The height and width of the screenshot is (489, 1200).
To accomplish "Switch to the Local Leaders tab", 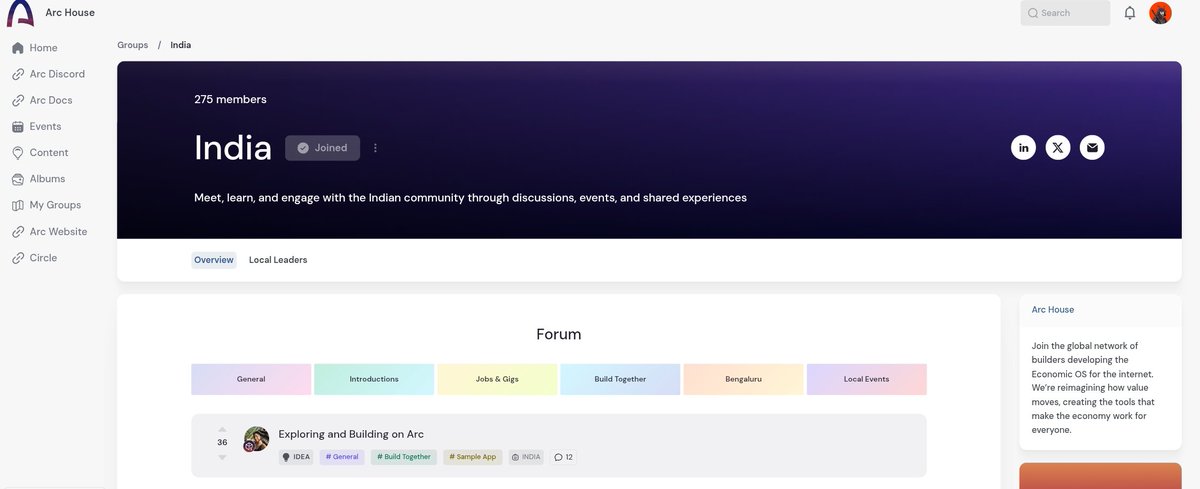I will click(x=278, y=260).
